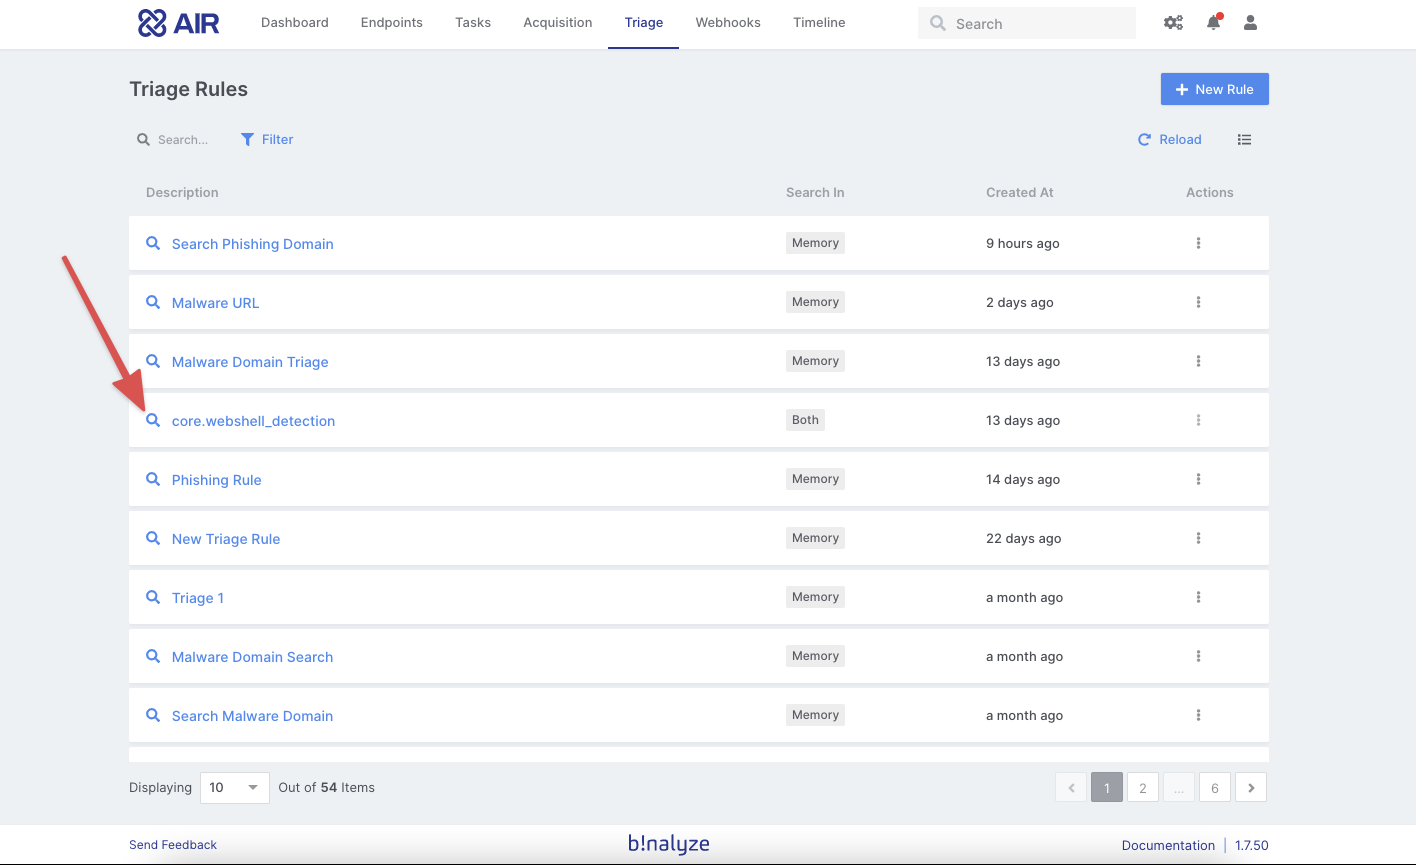Open the user profile icon
The image size is (1416, 865).
pos(1250,23)
